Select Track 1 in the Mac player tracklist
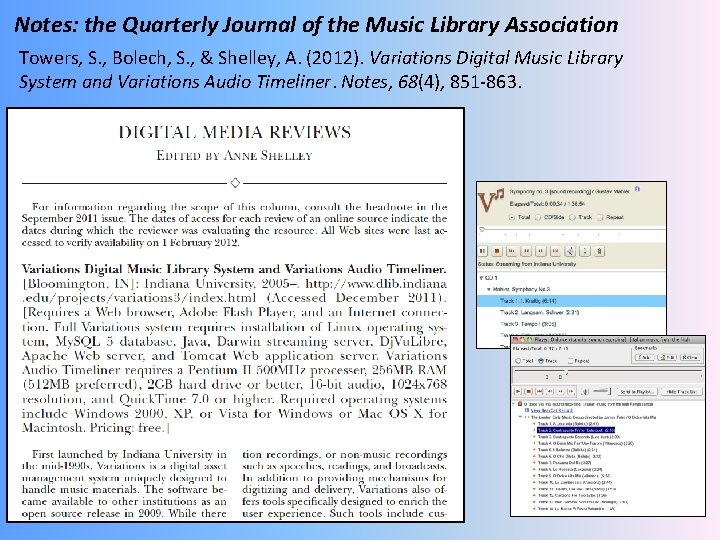720x540 pixels. 568,424
